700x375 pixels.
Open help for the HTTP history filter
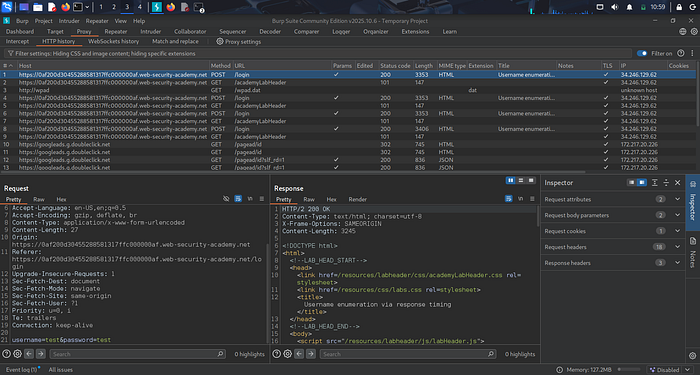(x=680, y=53)
